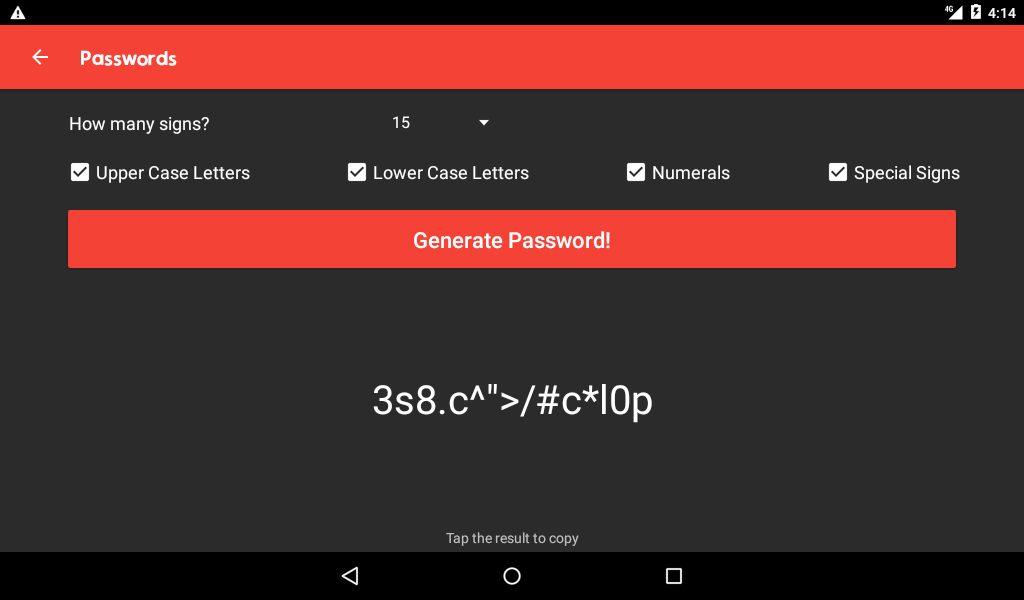Tap the How many signs? label

coord(139,124)
